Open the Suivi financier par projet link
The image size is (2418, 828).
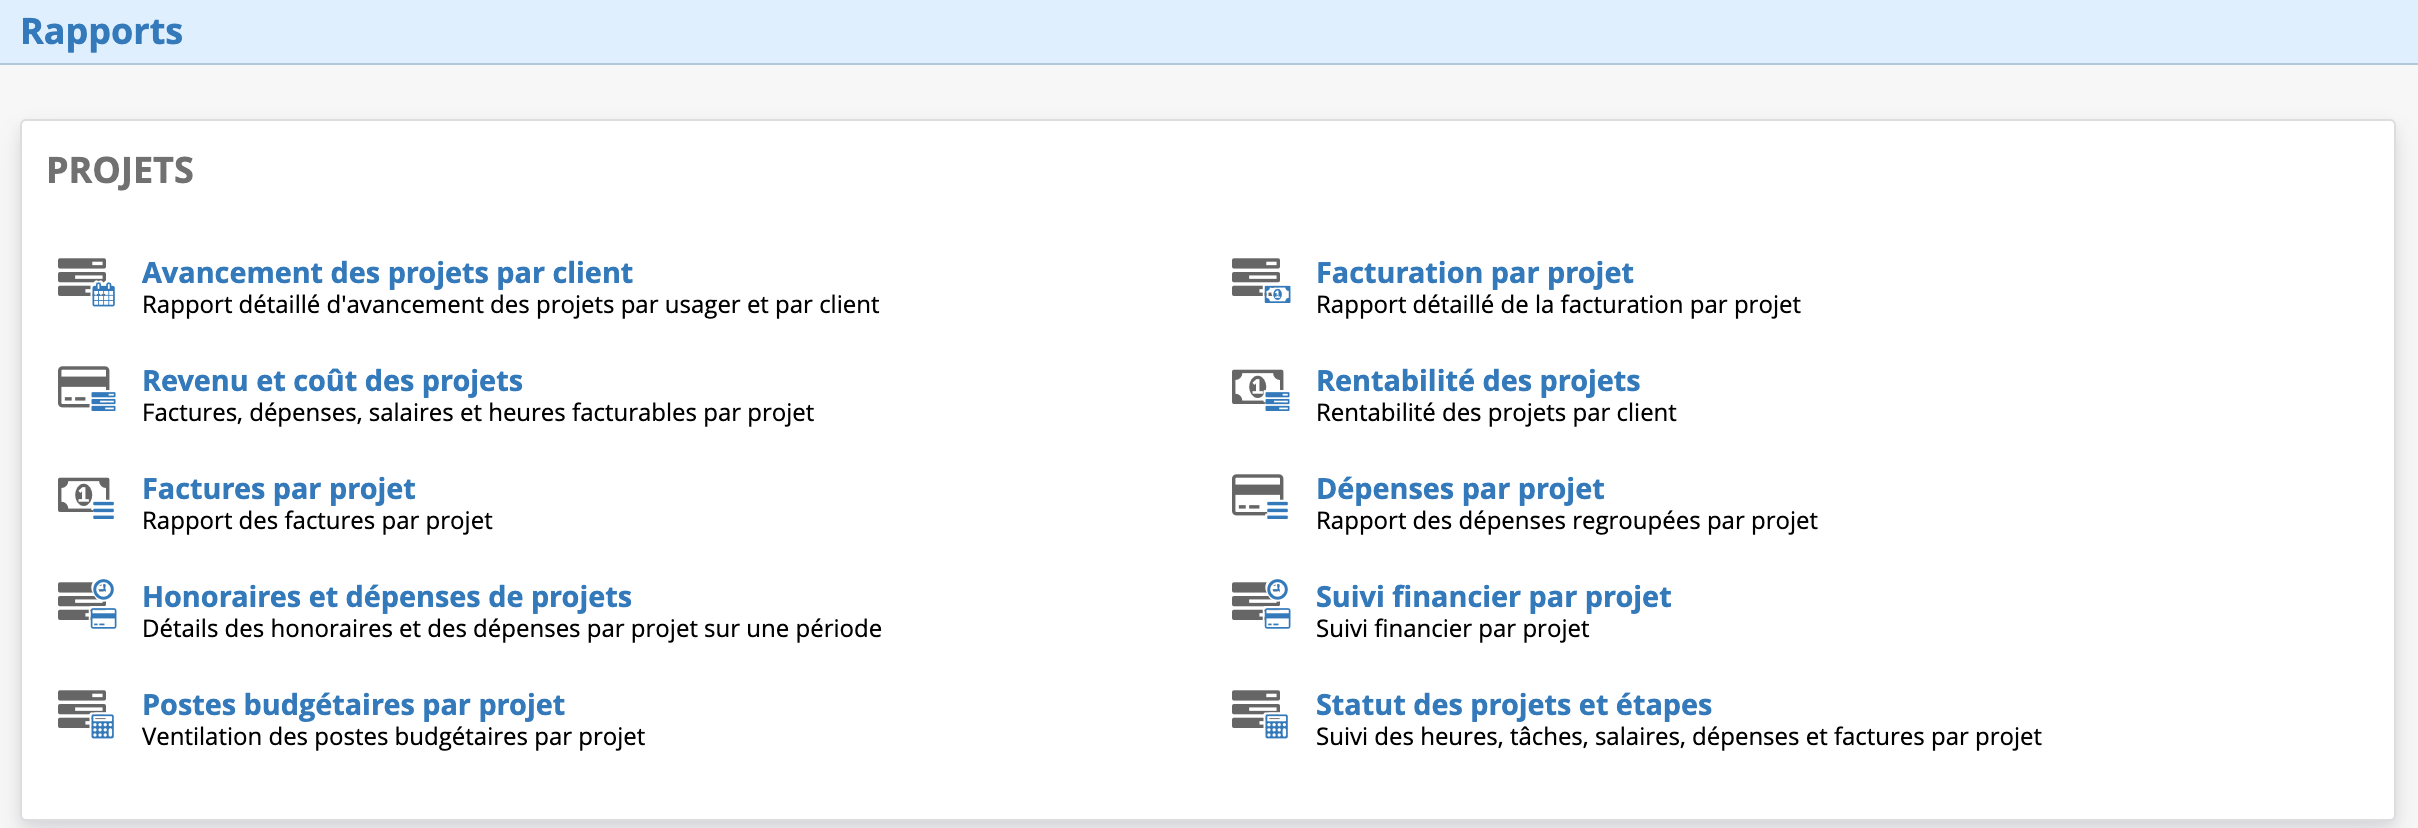[x=1493, y=596]
